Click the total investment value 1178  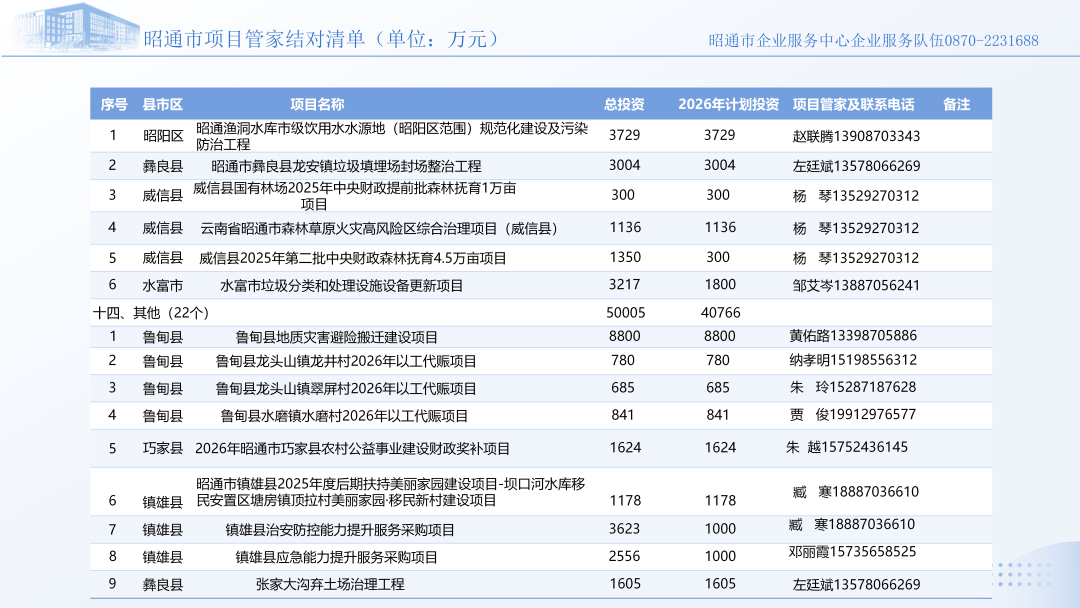[x=625, y=501]
